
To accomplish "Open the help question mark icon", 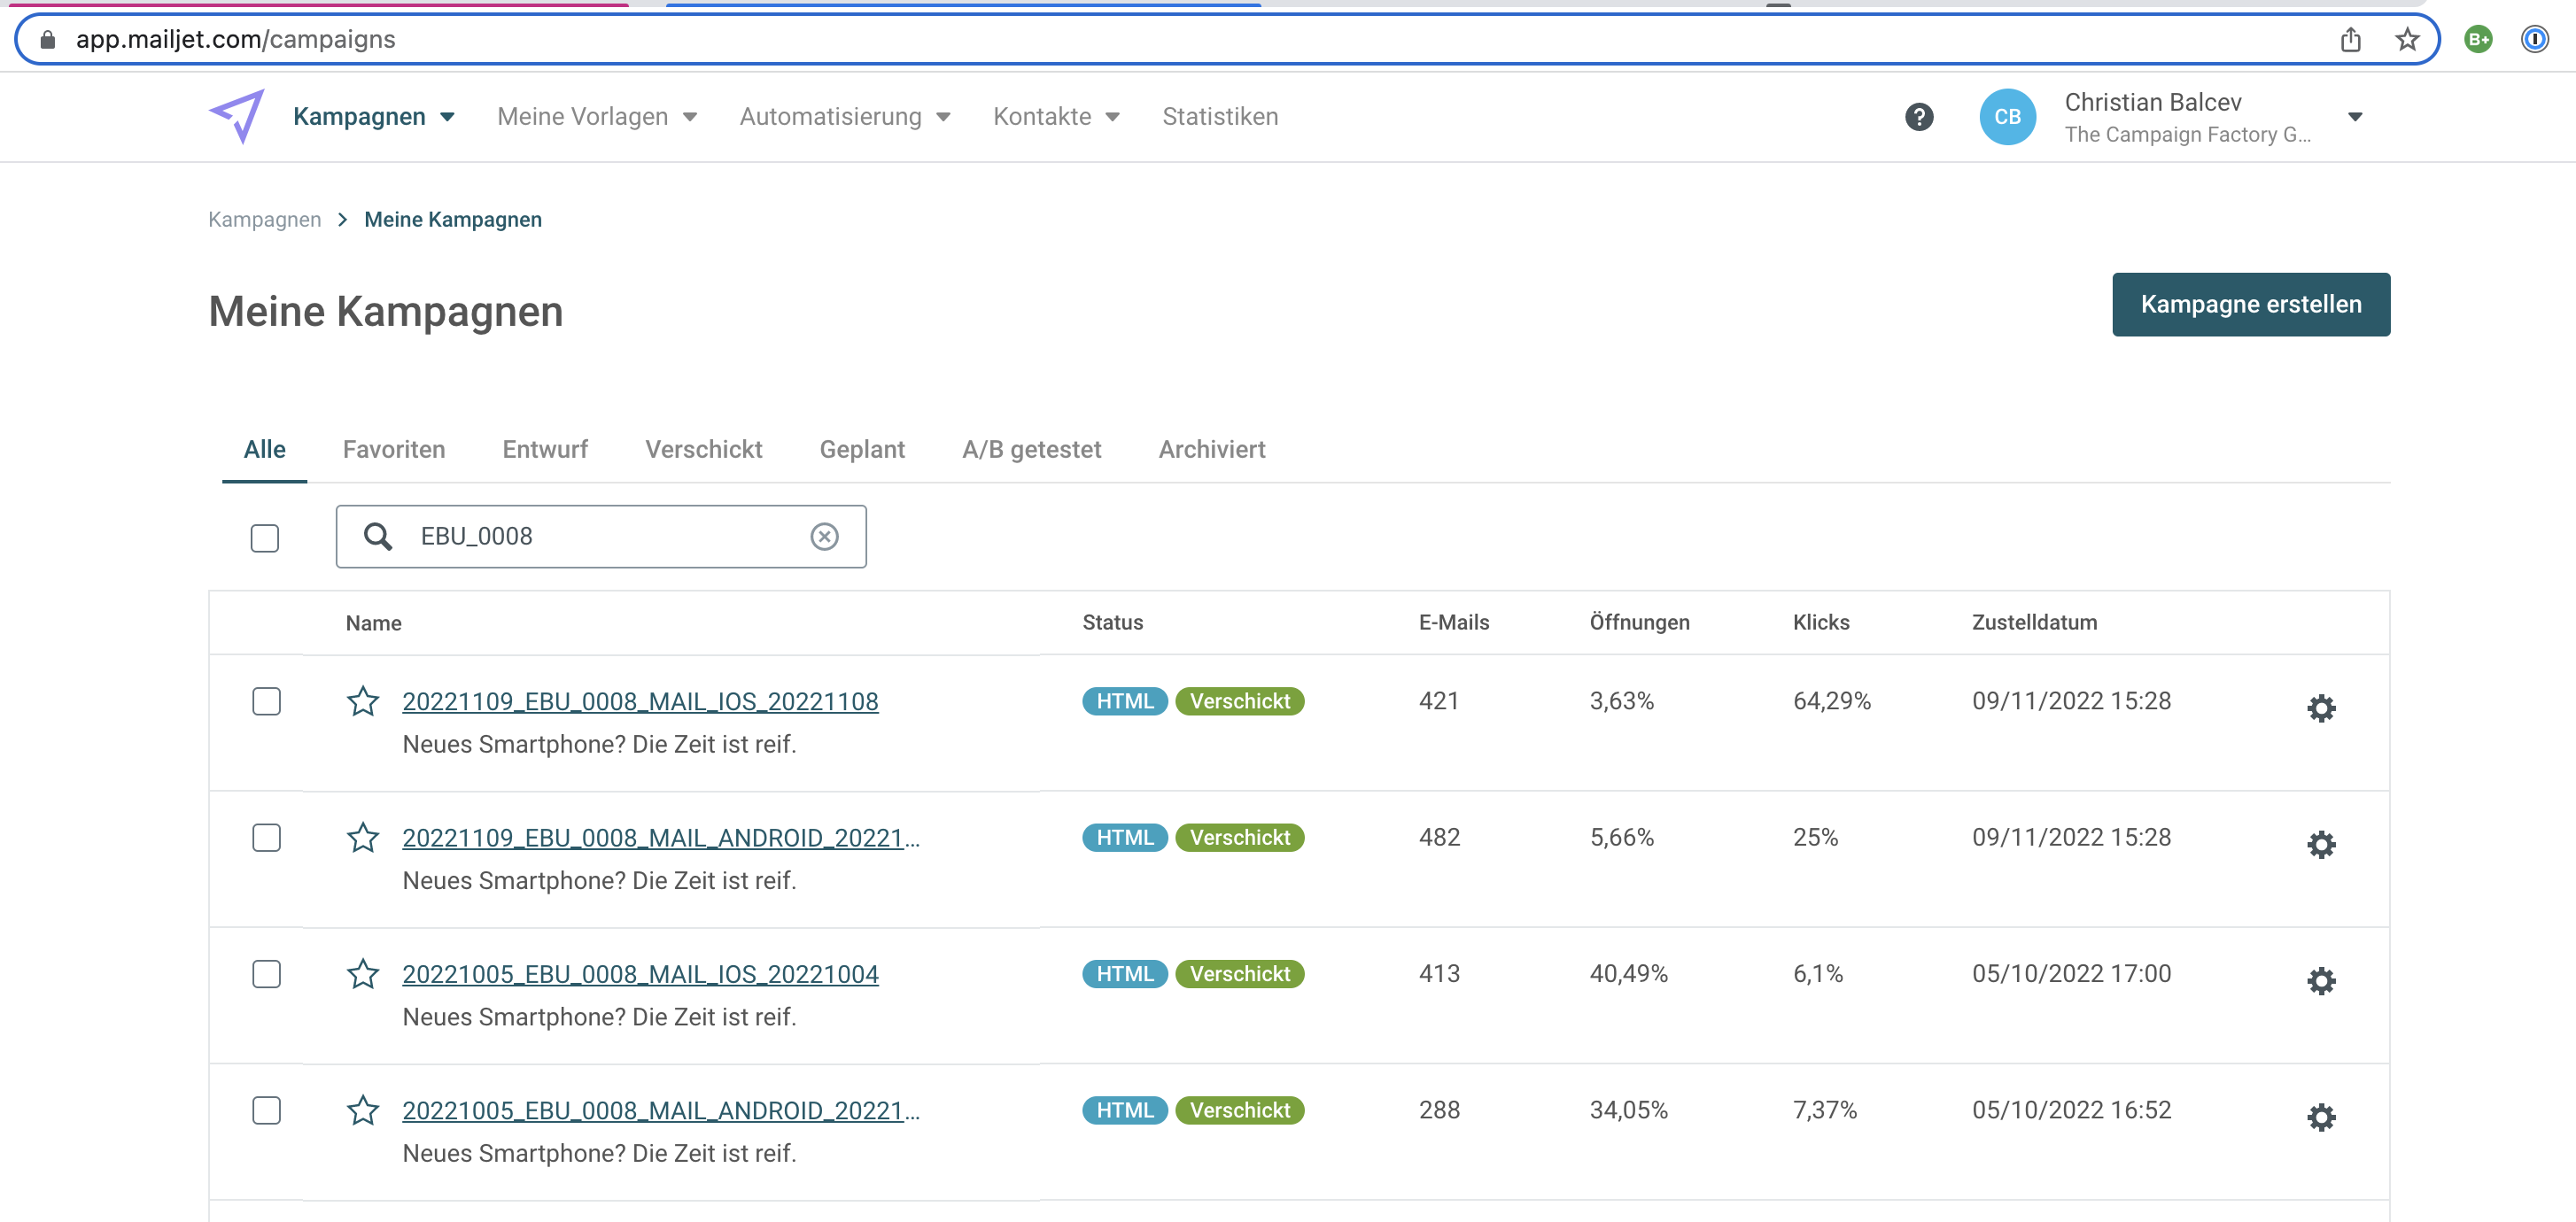I will (1919, 116).
